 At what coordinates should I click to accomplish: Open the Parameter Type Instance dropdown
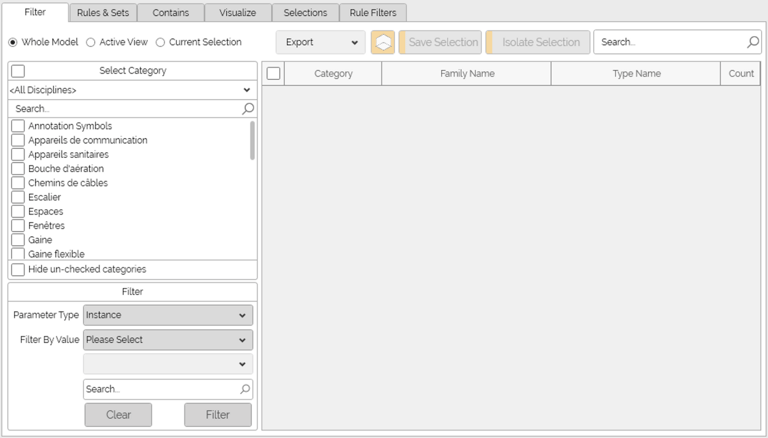pyautogui.click(x=168, y=315)
